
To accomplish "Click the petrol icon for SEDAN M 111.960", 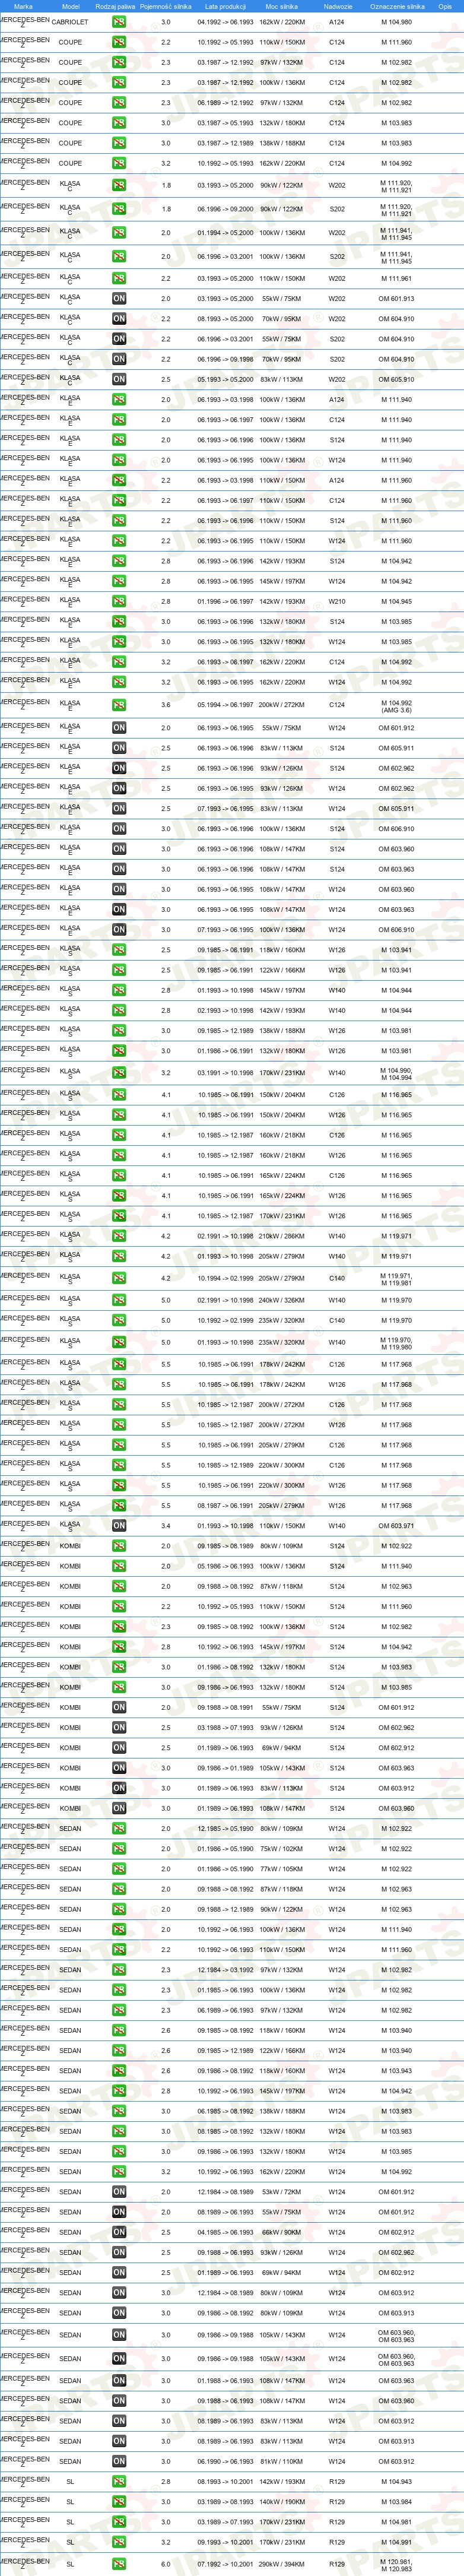I will coord(119,1950).
